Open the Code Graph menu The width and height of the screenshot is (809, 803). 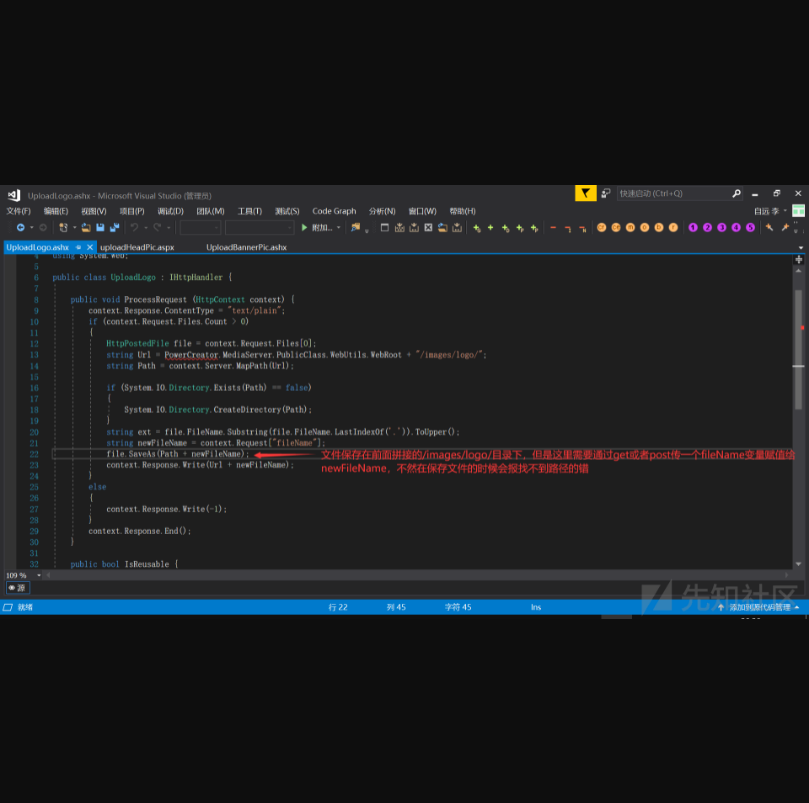pos(334,211)
